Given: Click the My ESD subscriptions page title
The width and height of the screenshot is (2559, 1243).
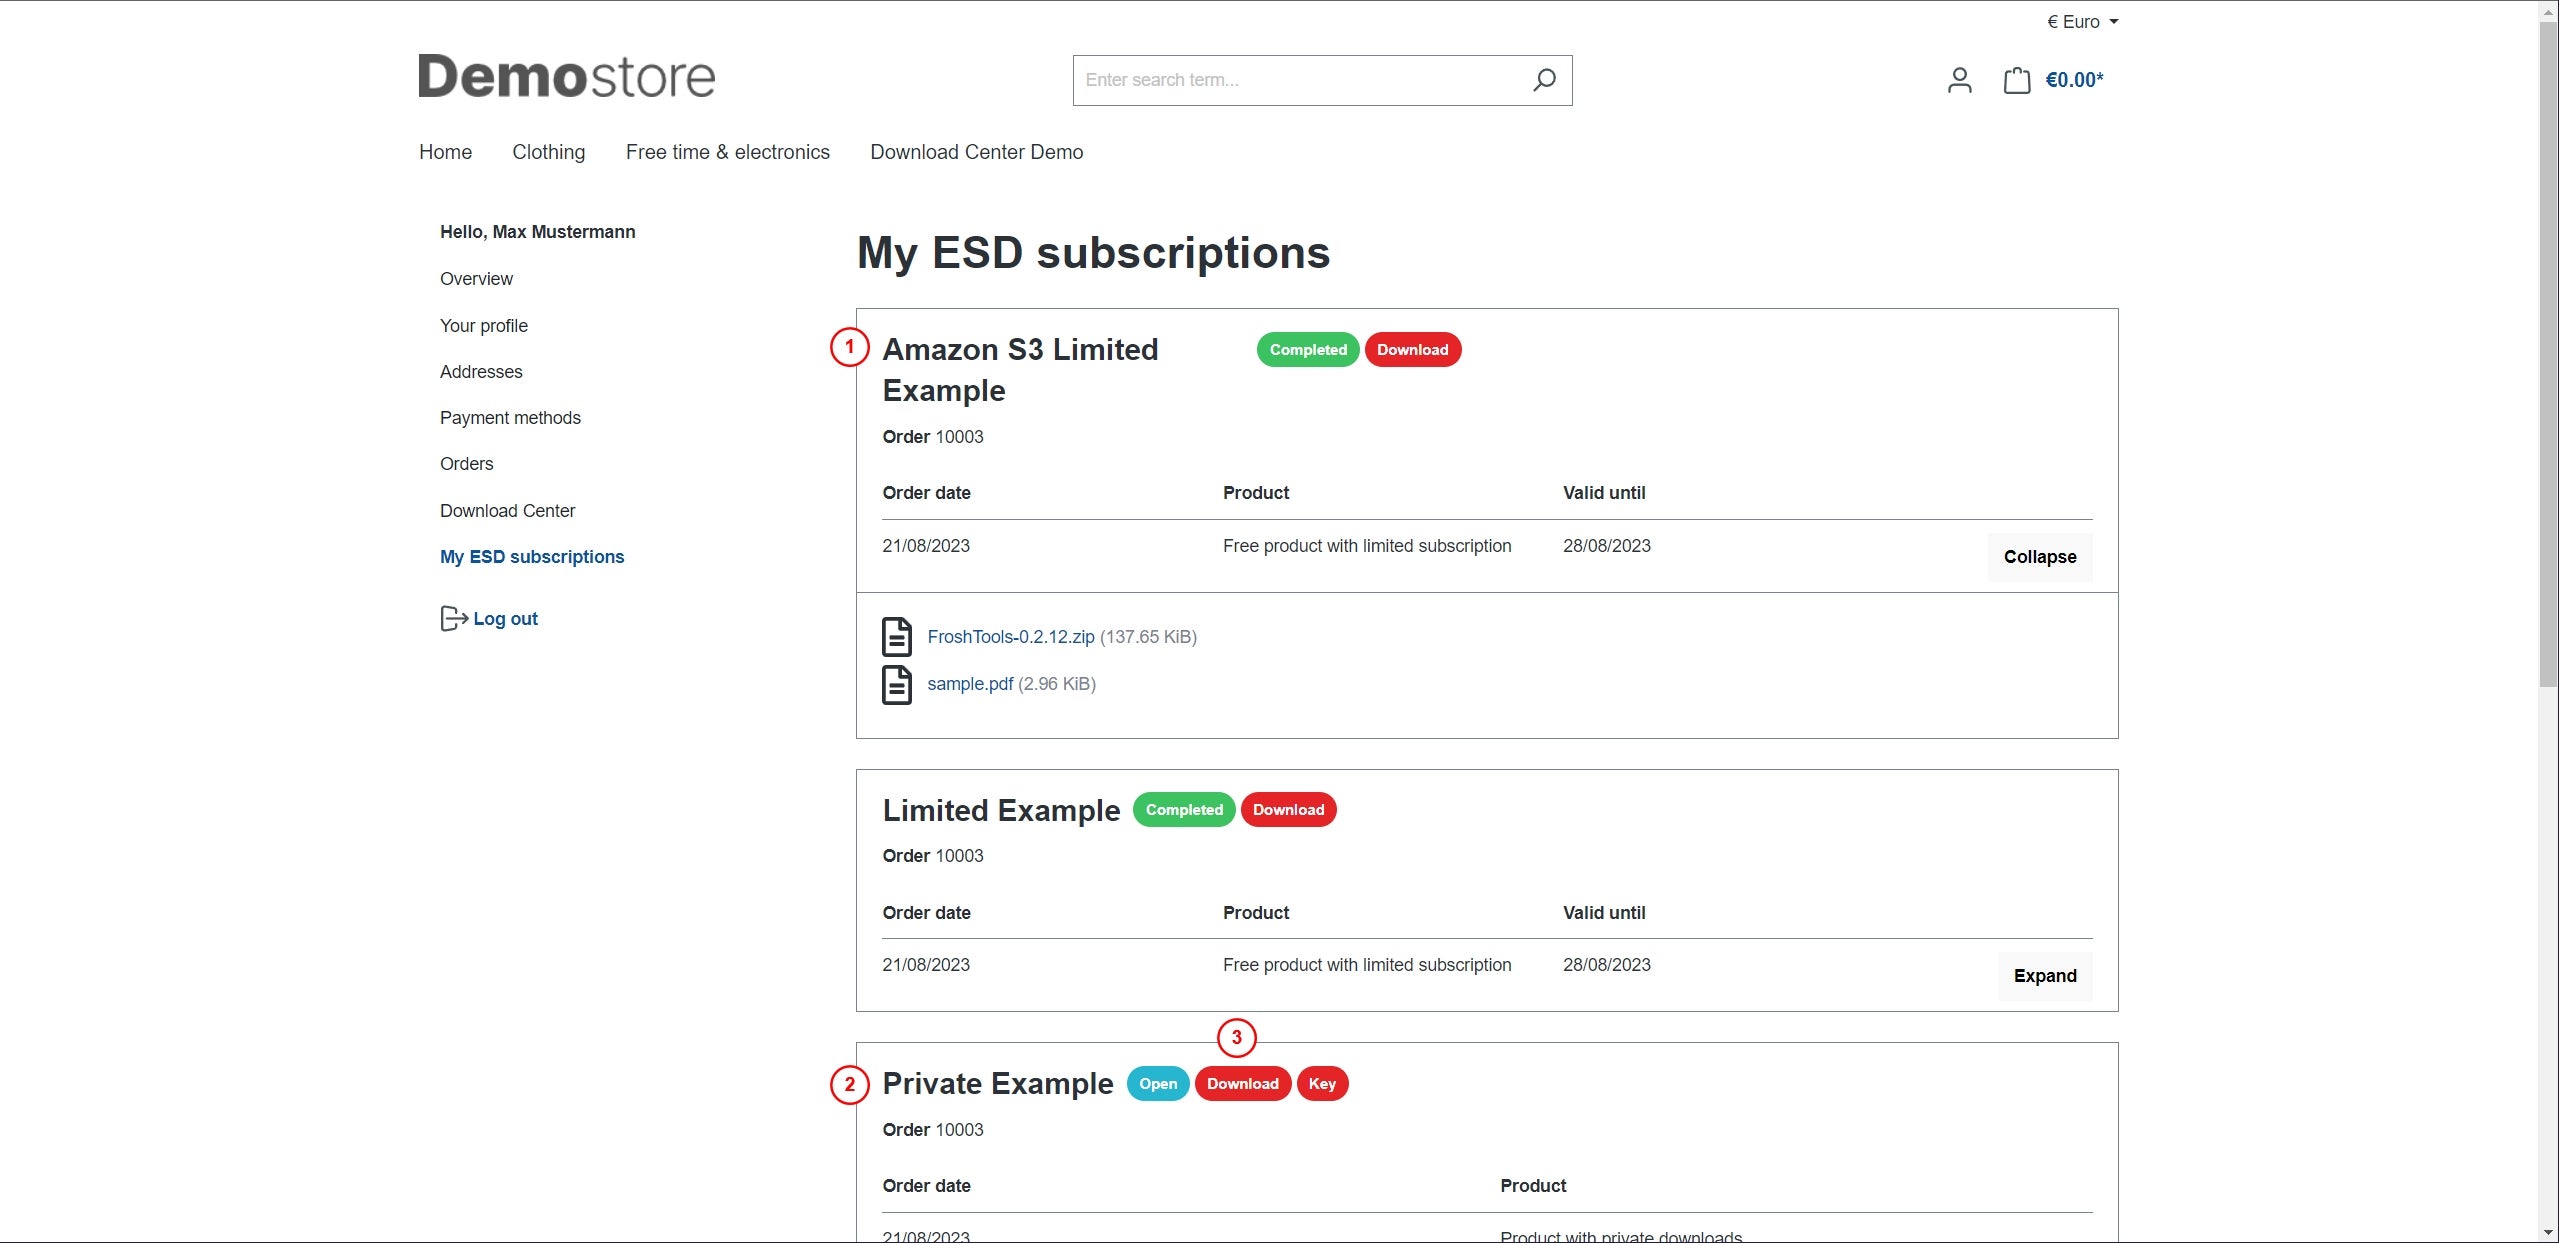Looking at the screenshot, I should [x=1094, y=253].
